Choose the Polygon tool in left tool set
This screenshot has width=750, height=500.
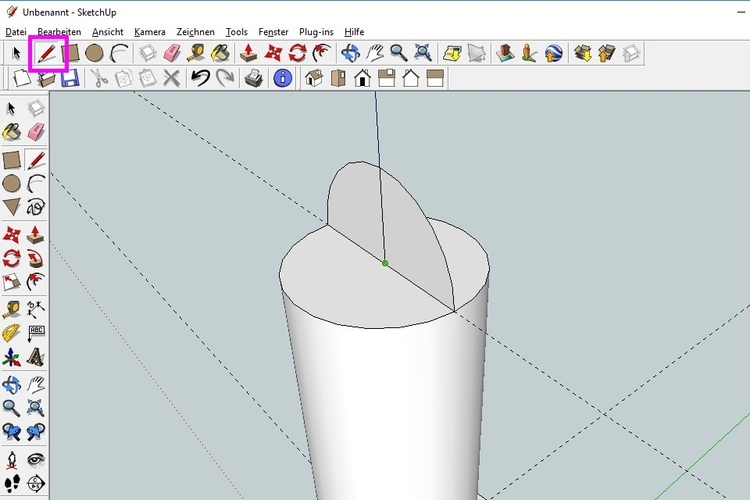point(11,207)
